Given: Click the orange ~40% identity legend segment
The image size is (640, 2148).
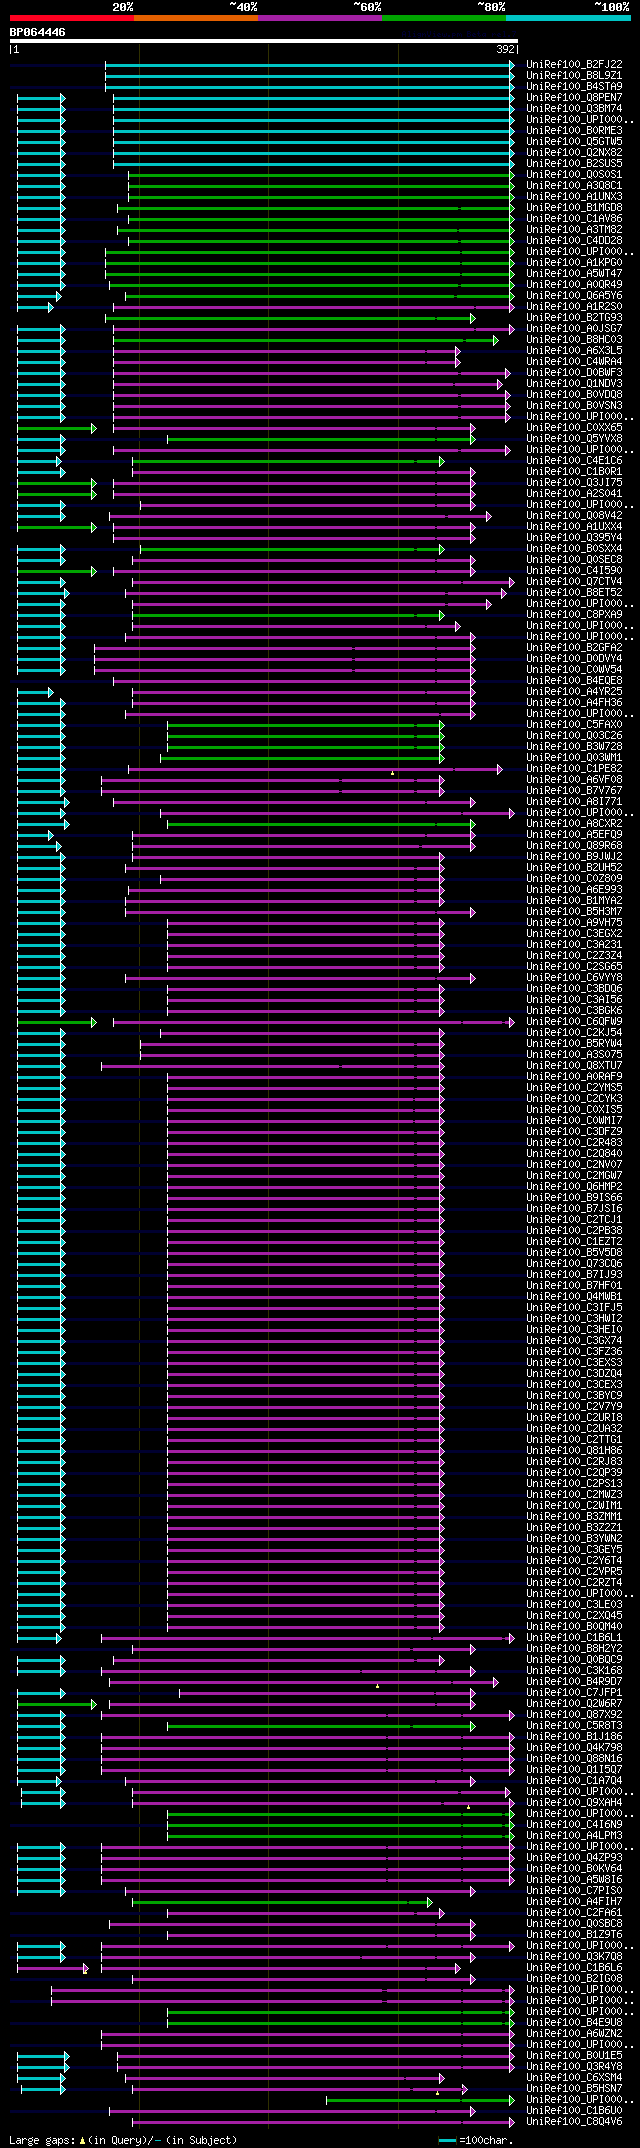Looking at the screenshot, I should pyautogui.click(x=196, y=18).
